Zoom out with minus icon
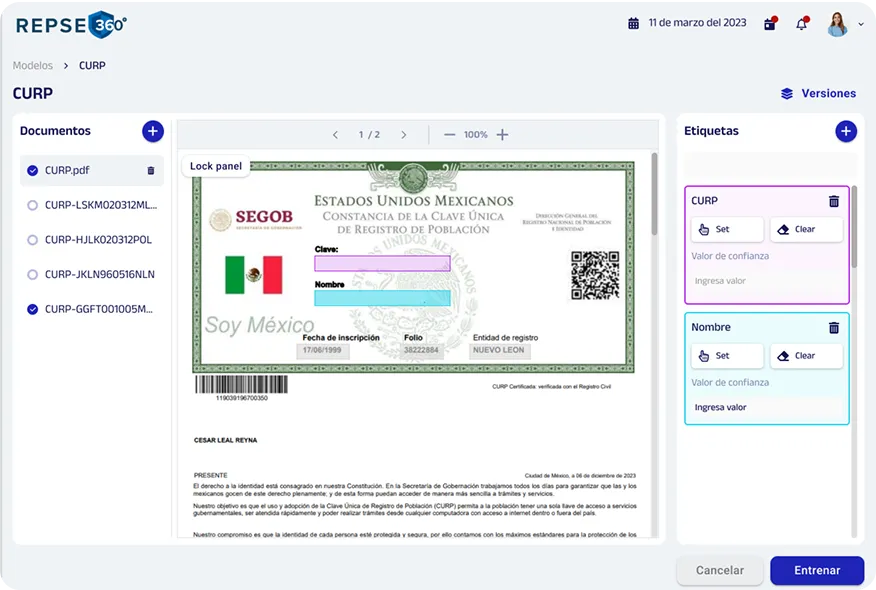Image resolution: width=876 pixels, height=590 pixels. (x=449, y=135)
